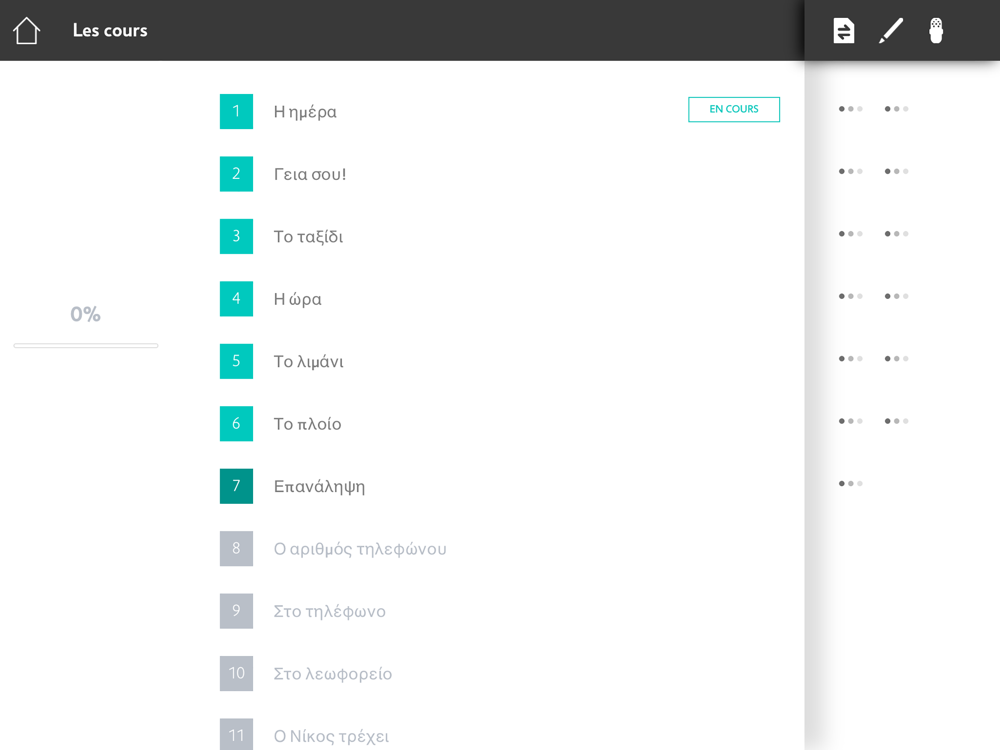This screenshot has width=1000, height=750.
Task: Click the 0% progress label
Action: (85, 314)
